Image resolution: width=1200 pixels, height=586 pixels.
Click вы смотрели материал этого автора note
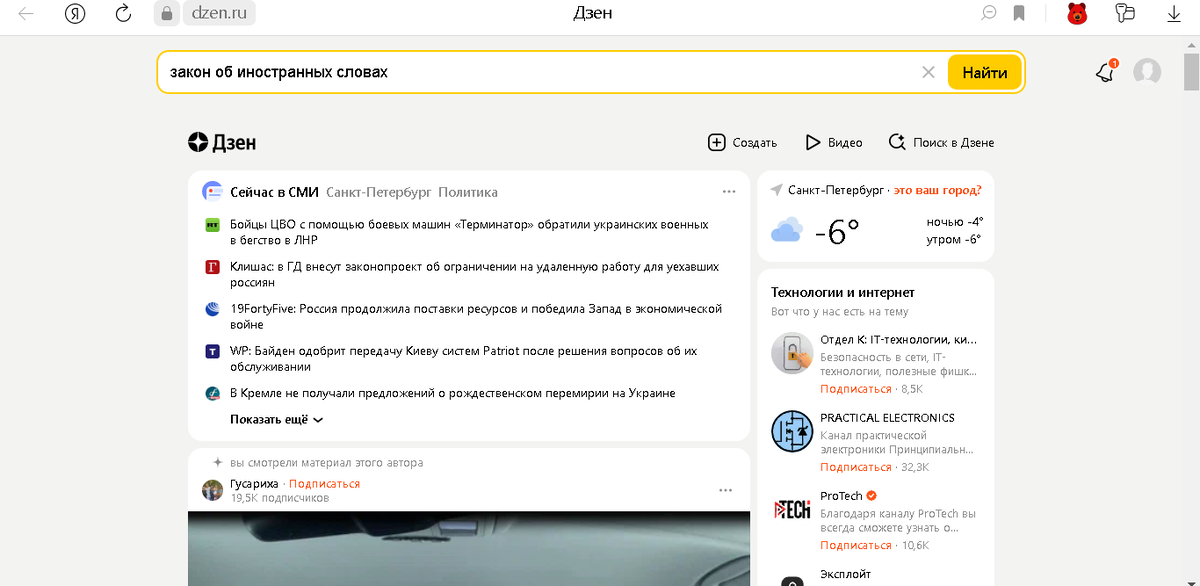click(326, 463)
